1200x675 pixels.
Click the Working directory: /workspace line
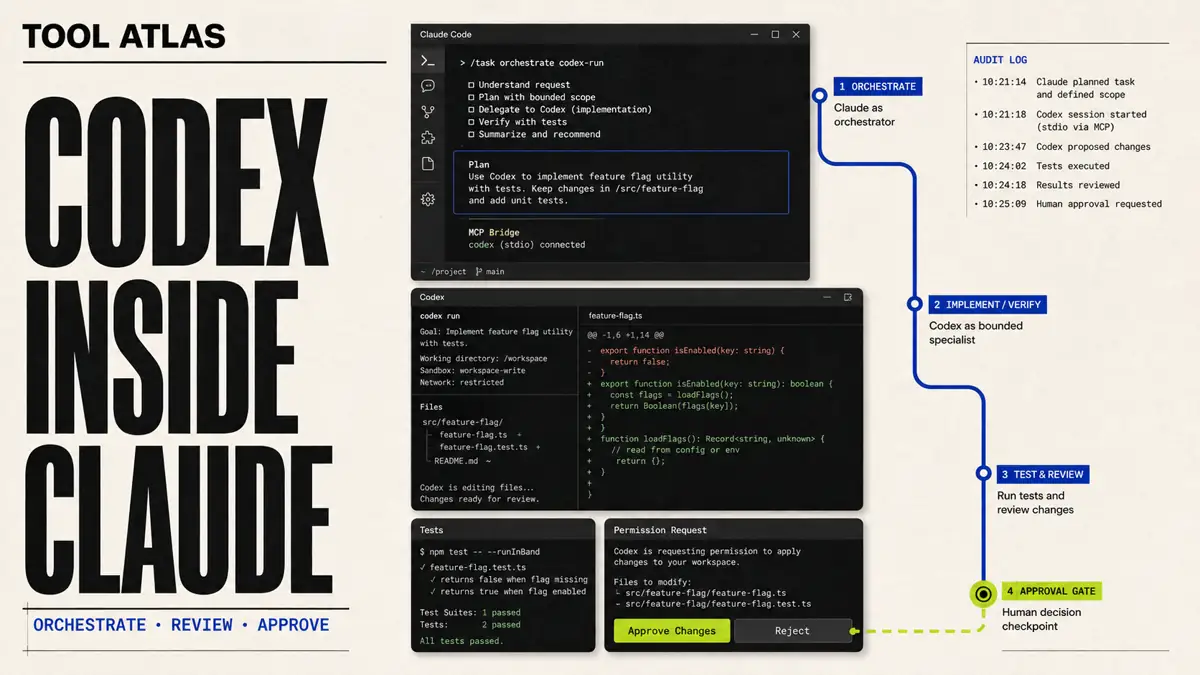pos(483,358)
